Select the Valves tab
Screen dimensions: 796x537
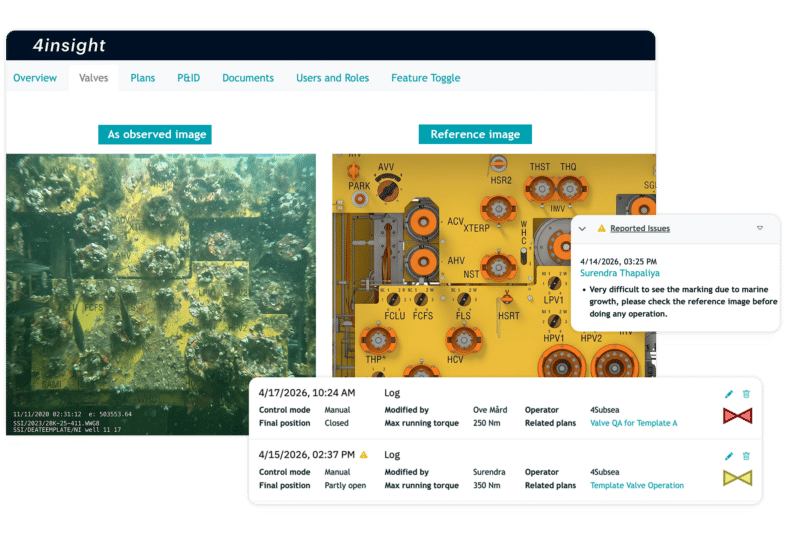[93, 78]
